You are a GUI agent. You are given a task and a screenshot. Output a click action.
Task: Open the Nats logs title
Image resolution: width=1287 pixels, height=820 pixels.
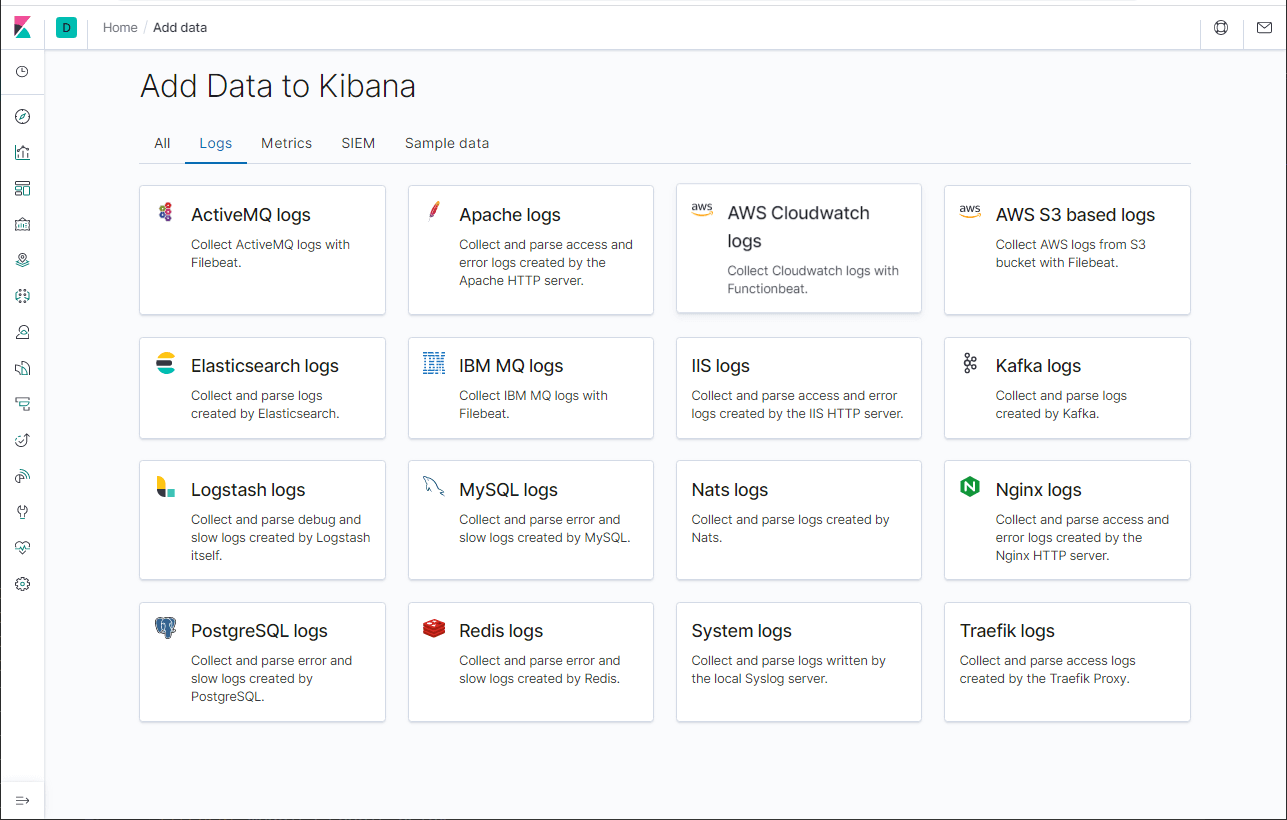point(730,490)
